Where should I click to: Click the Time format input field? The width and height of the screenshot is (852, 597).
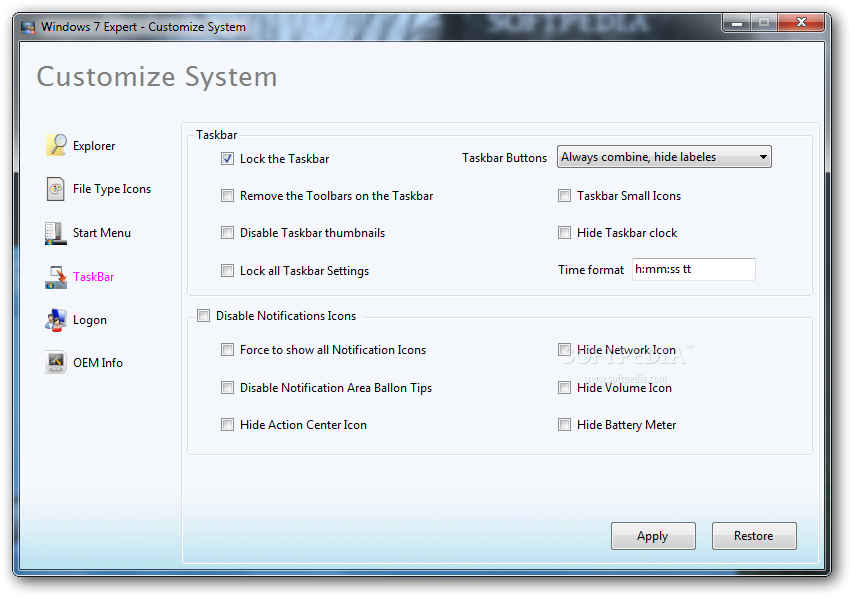[693, 269]
